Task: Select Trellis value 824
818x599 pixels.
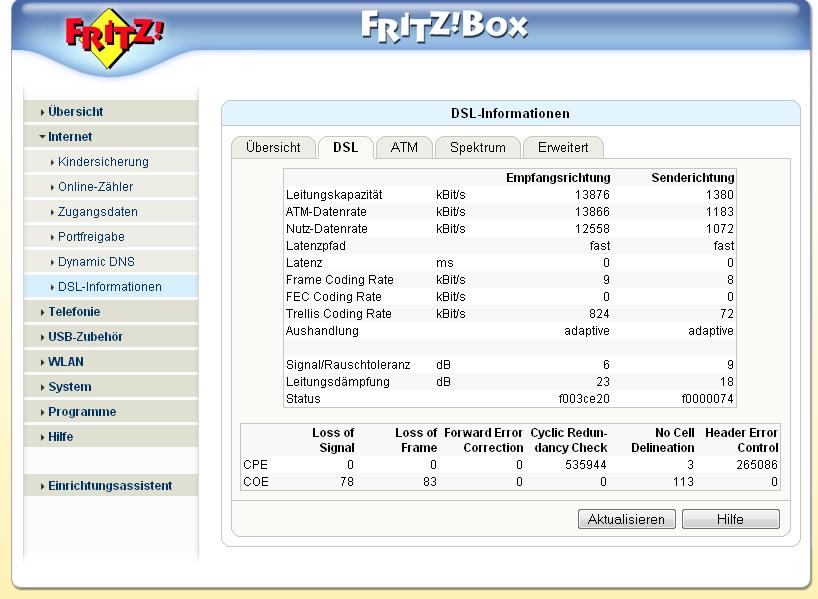Action: click(x=599, y=314)
